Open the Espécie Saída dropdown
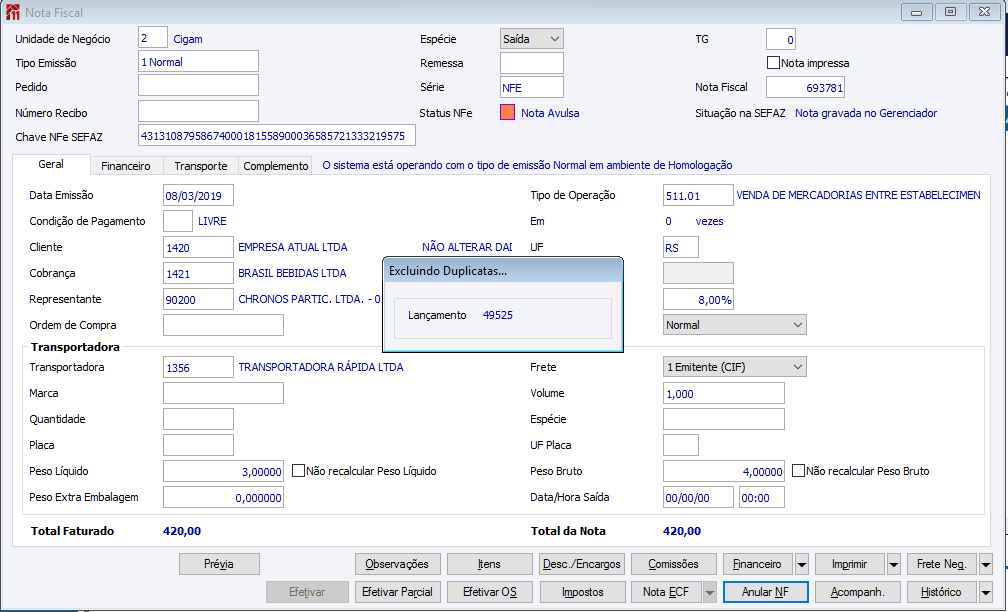The height and width of the screenshot is (612, 1008). tap(532, 39)
